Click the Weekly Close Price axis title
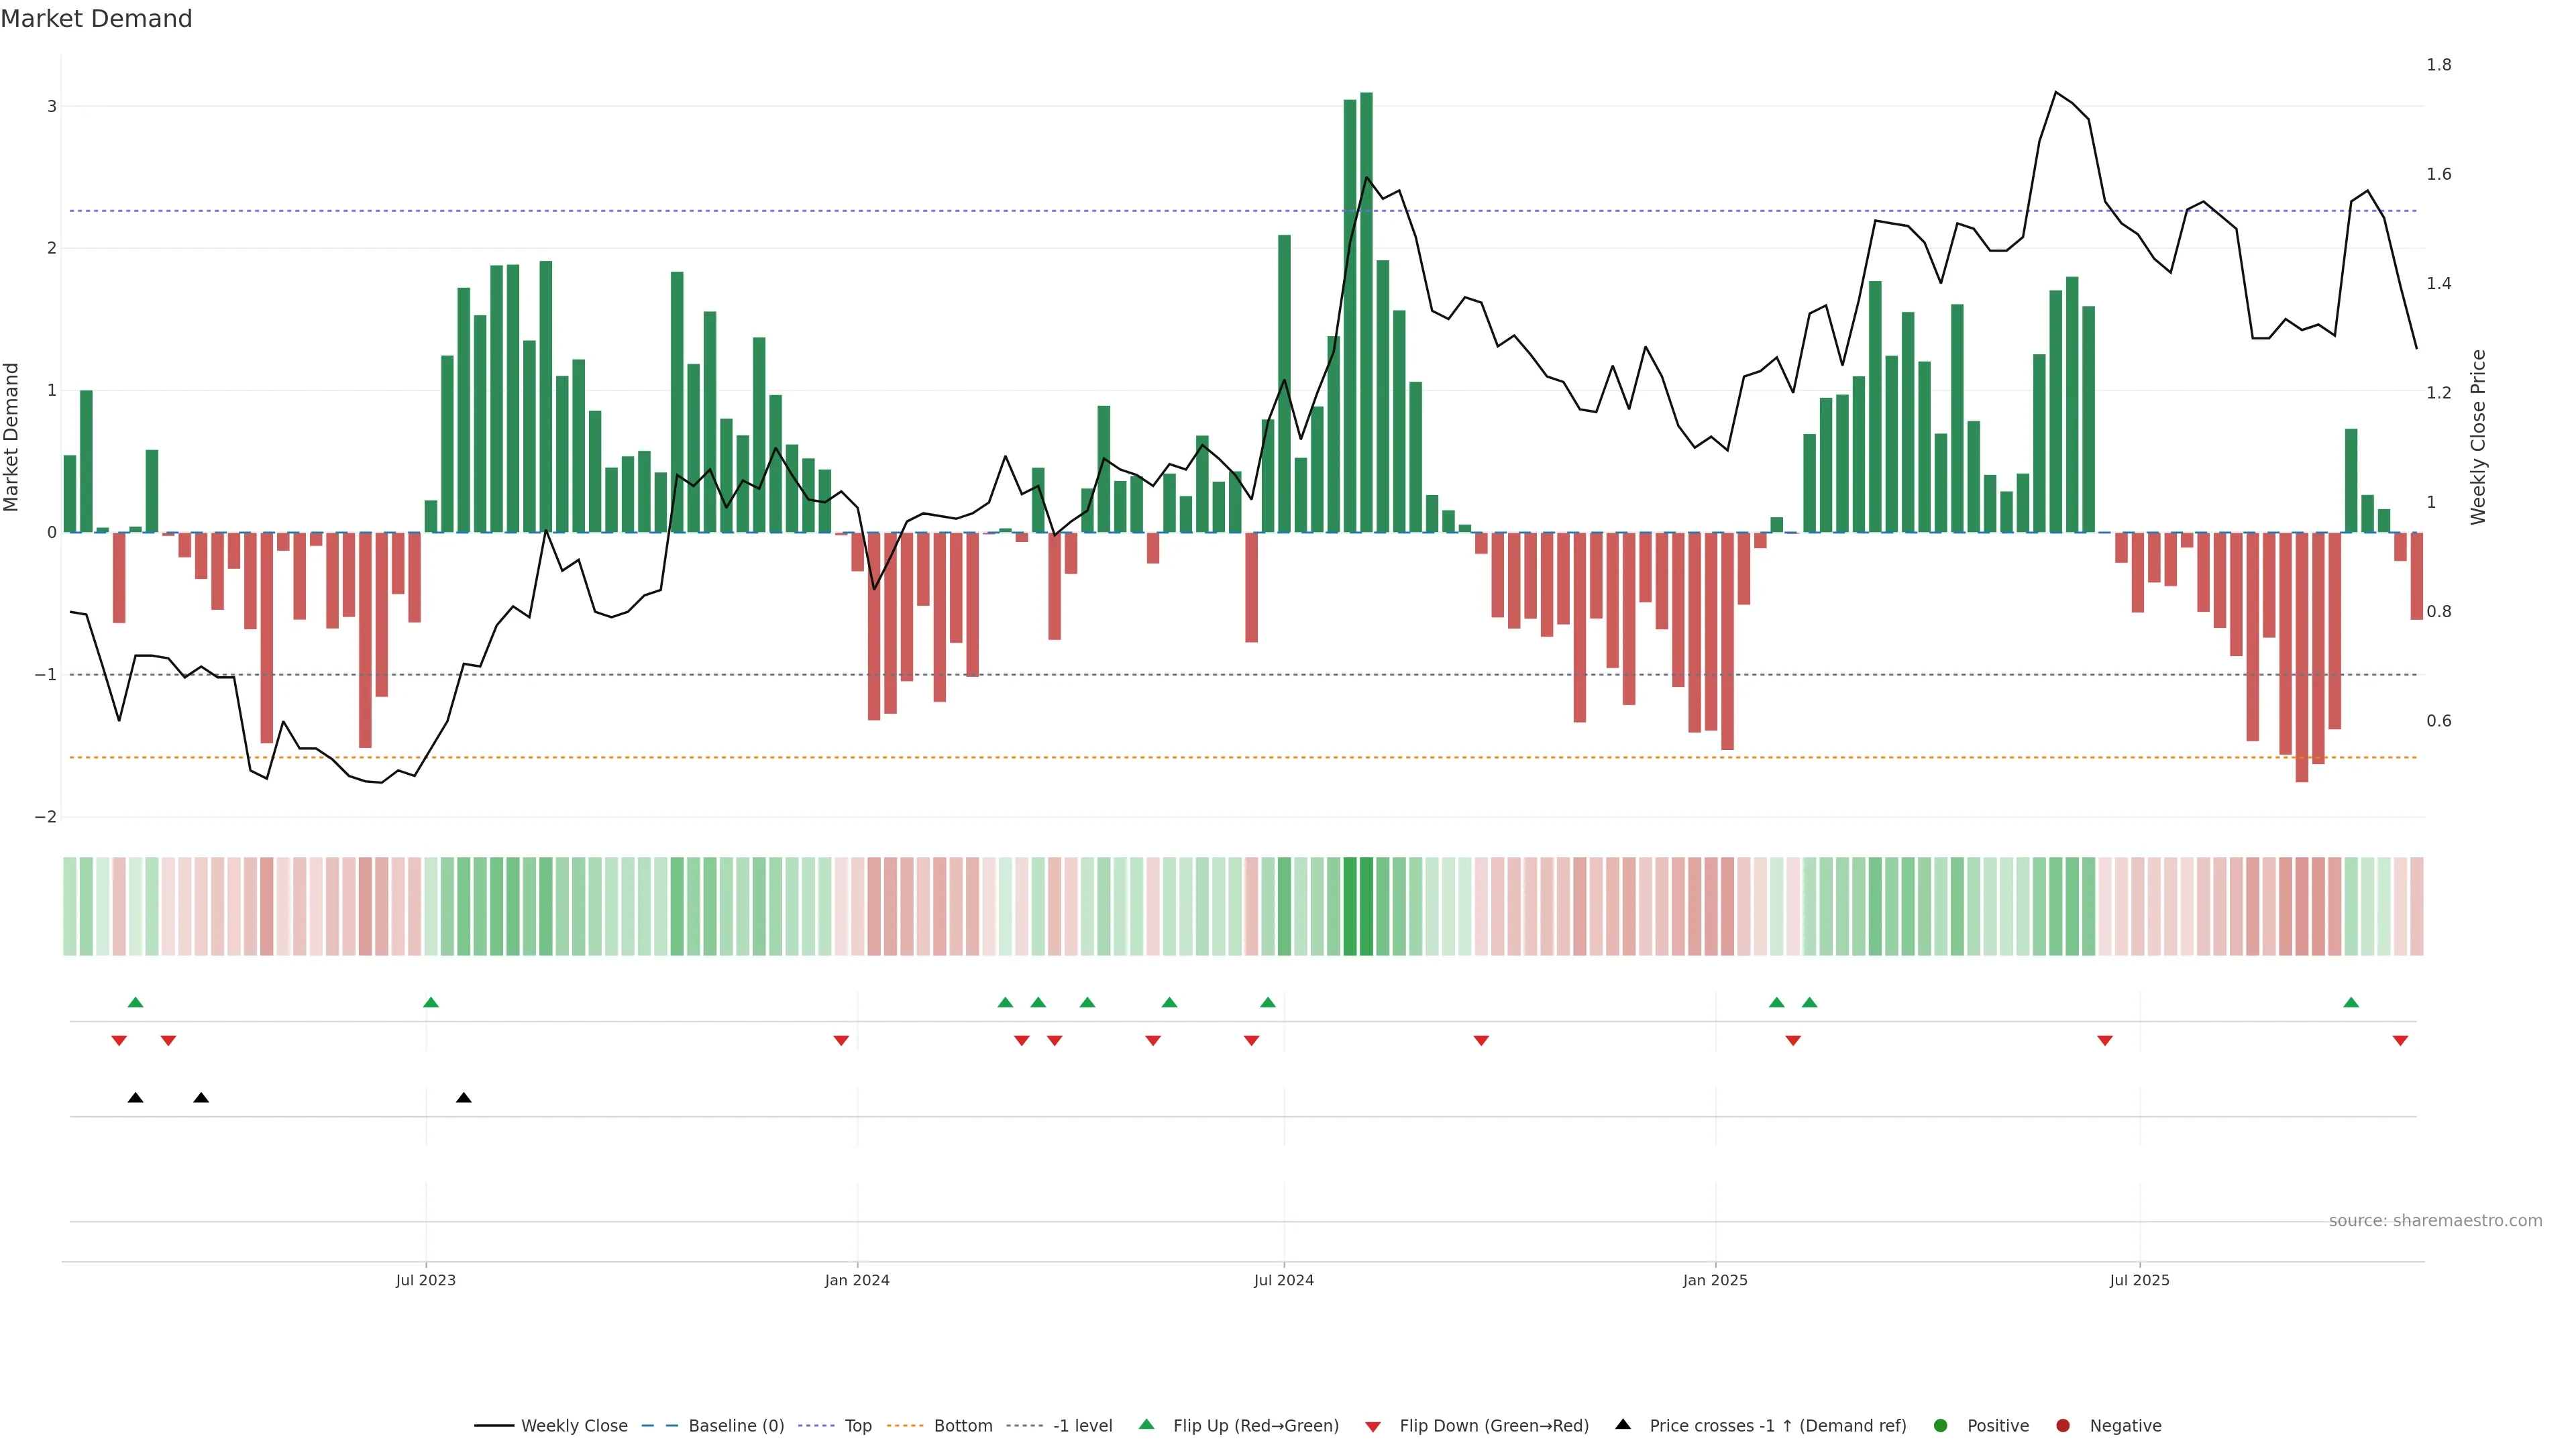2576x1449 pixels. point(2477,437)
